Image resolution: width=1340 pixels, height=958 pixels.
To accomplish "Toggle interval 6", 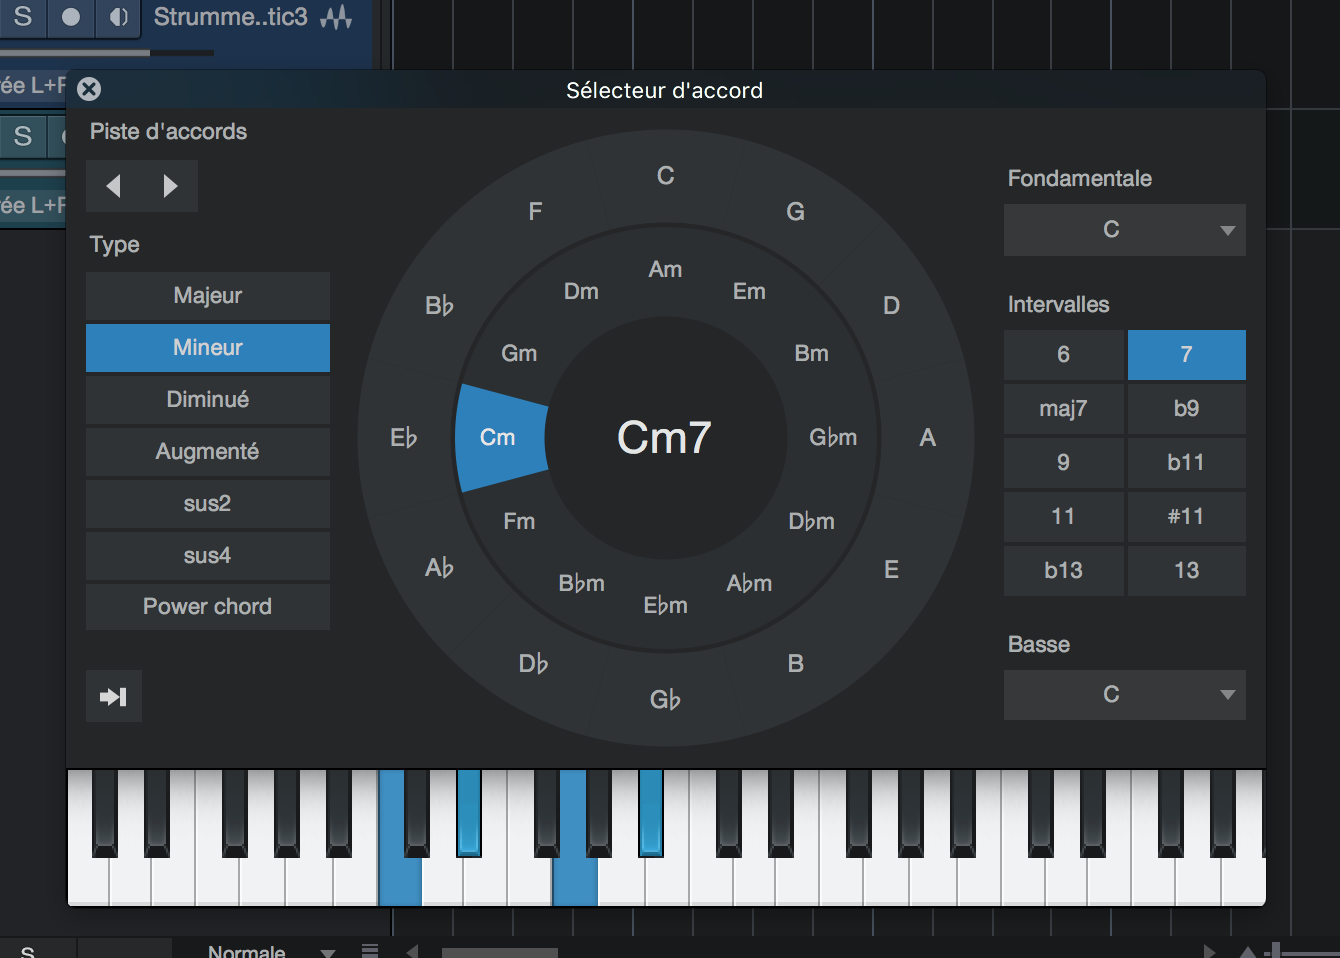I will (x=1064, y=354).
